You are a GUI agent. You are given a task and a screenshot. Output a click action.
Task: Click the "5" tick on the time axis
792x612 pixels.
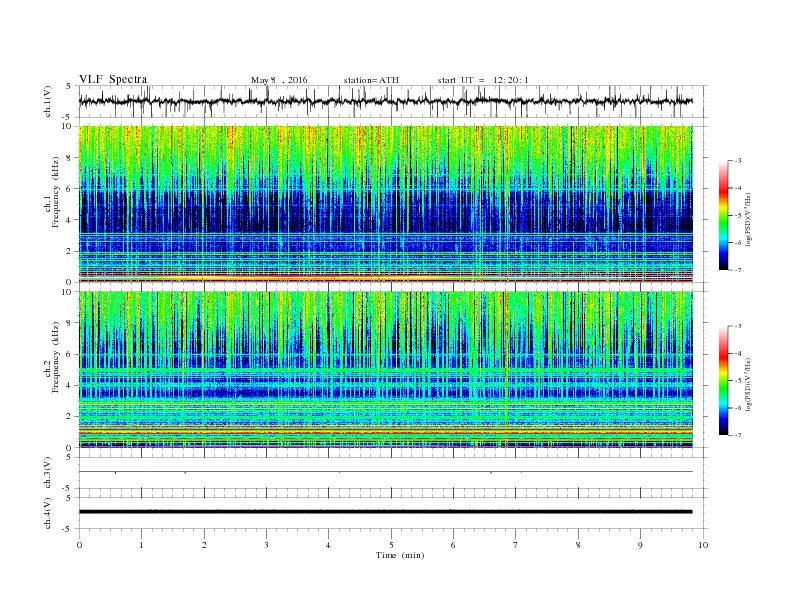click(391, 545)
